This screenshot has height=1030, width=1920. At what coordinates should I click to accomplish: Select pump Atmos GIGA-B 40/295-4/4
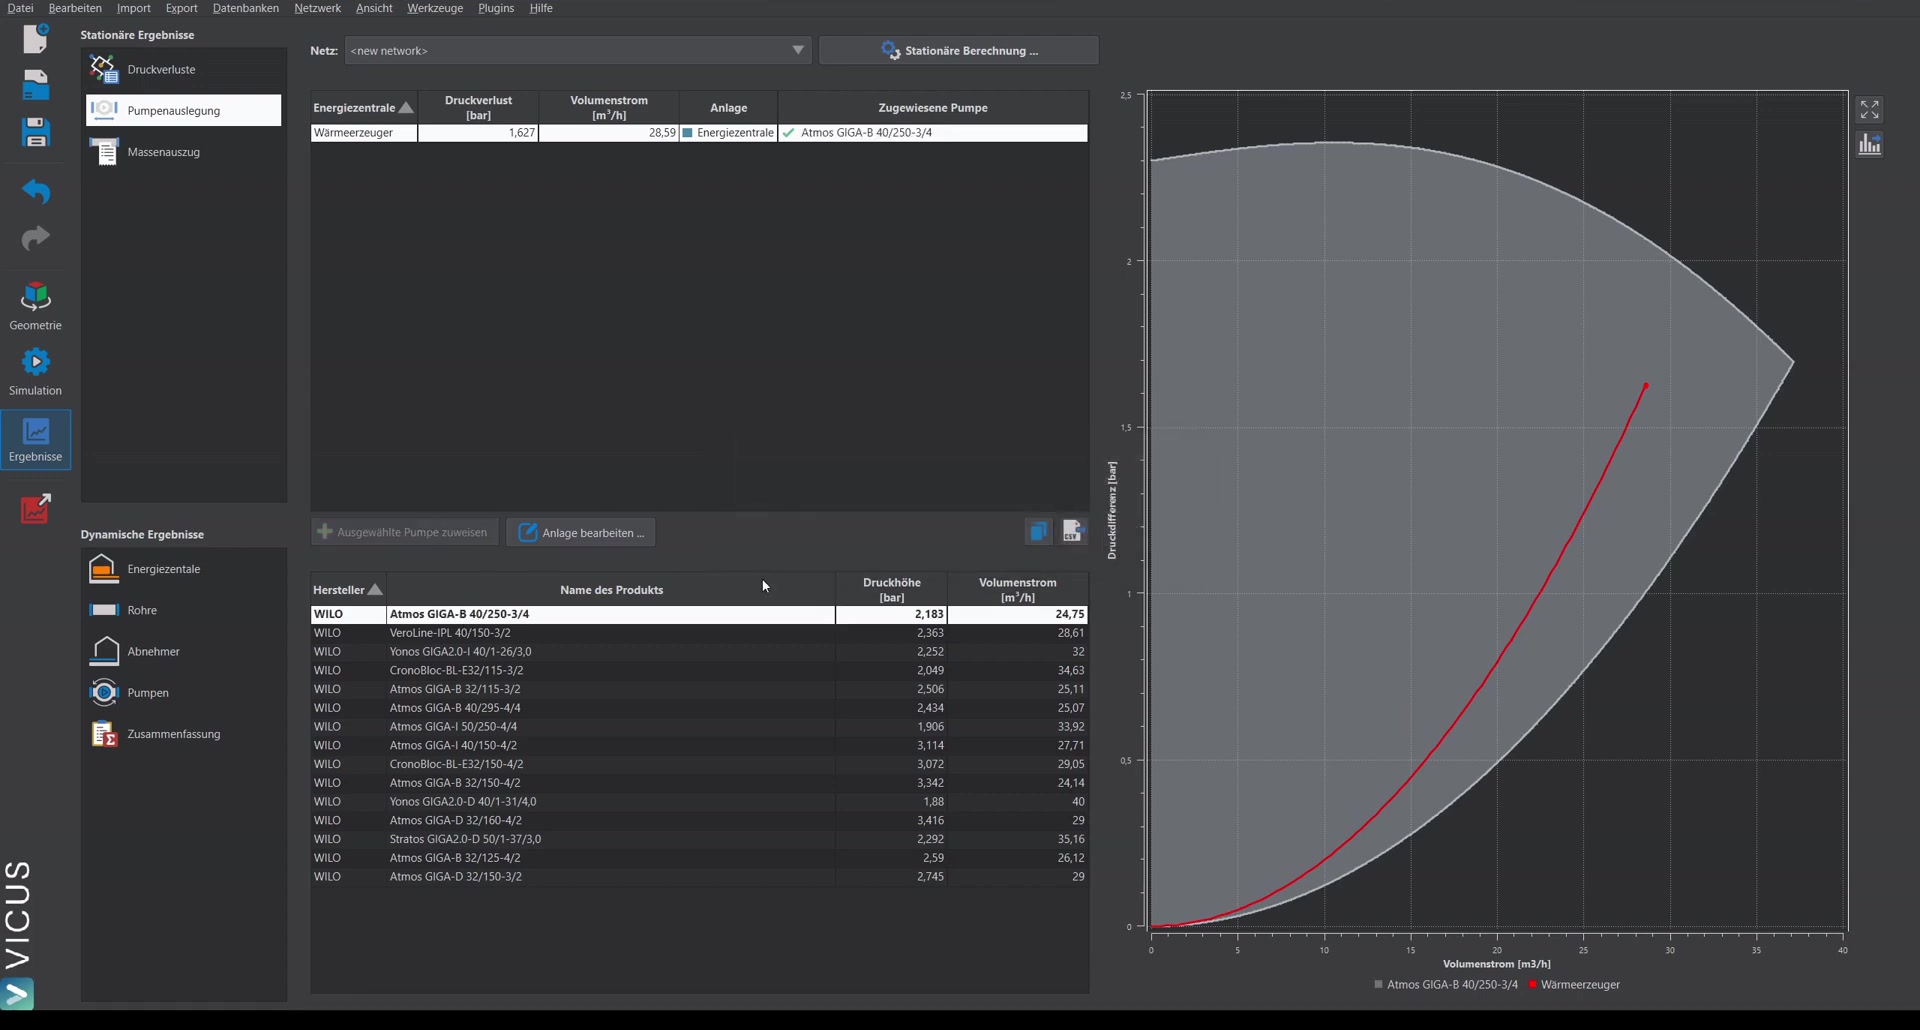click(699, 708)
